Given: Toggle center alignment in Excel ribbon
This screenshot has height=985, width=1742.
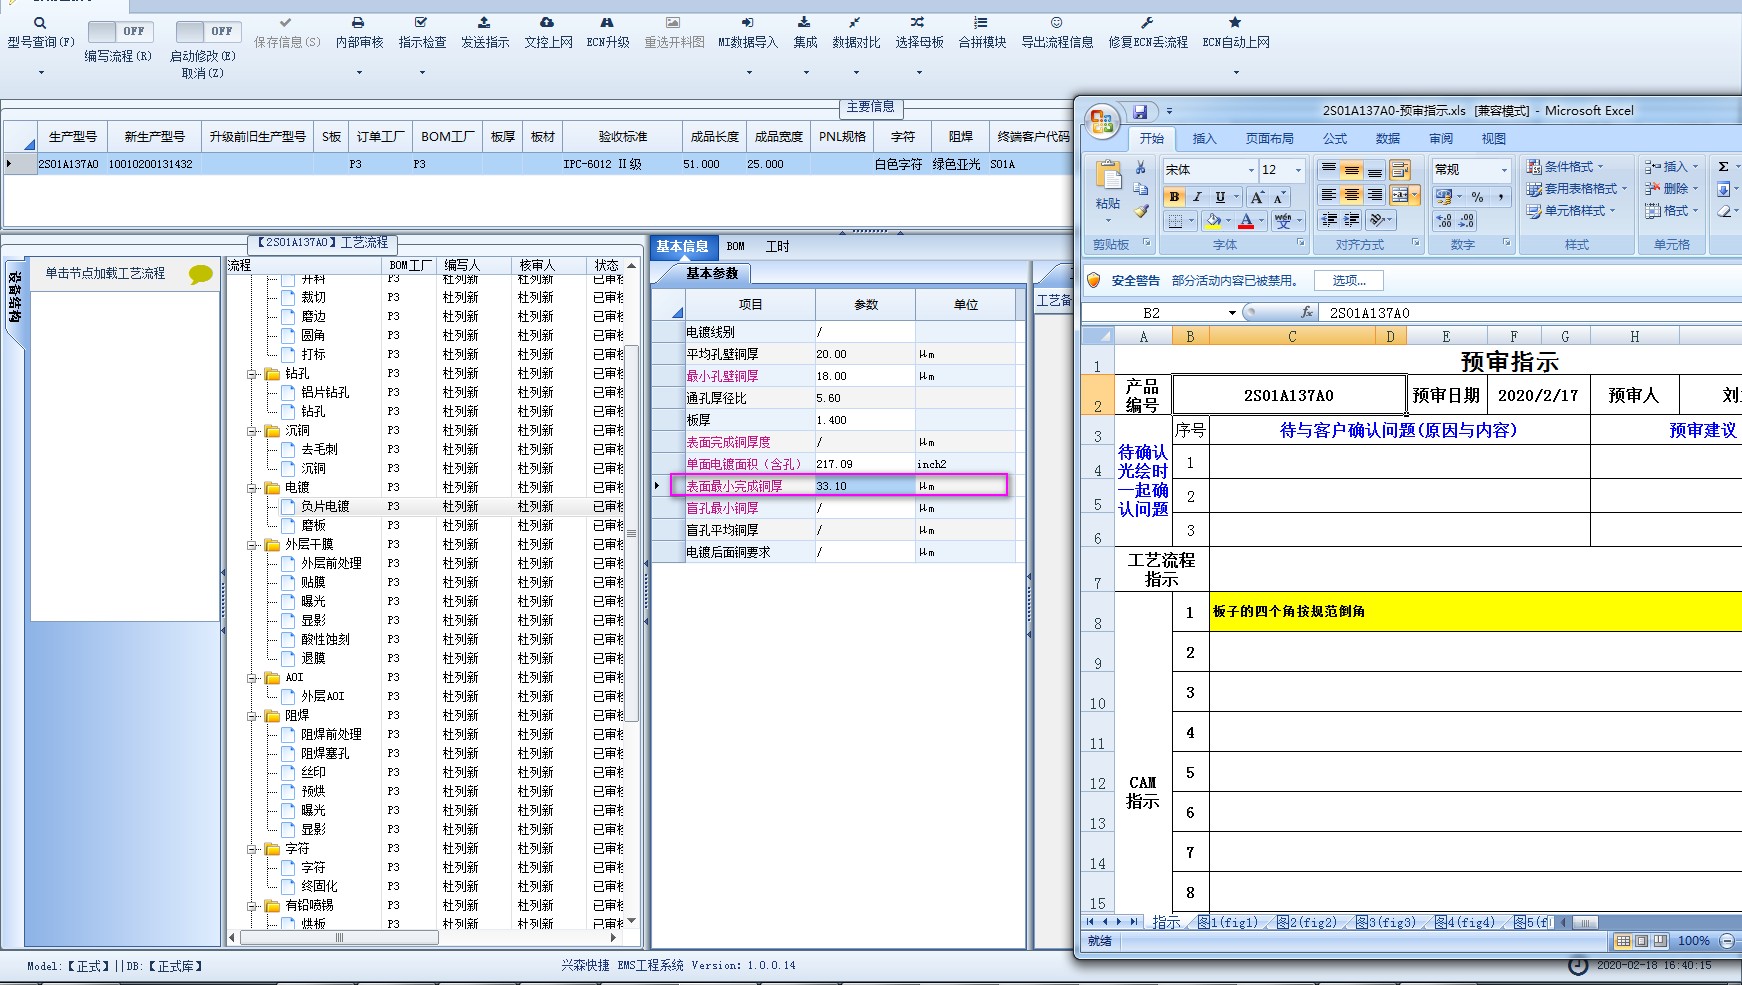Looking at the screenshot, I should [x=1351, y=195].
